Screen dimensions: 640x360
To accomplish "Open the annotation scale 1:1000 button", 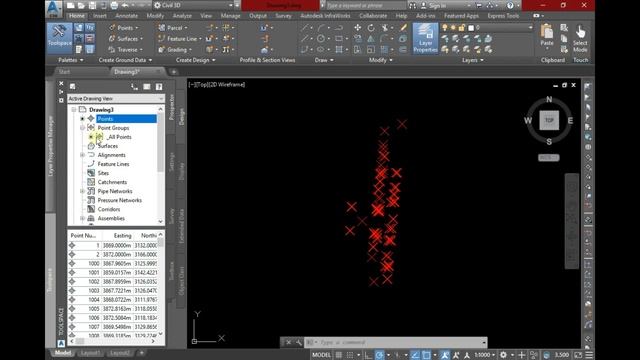I will point(484,355).
